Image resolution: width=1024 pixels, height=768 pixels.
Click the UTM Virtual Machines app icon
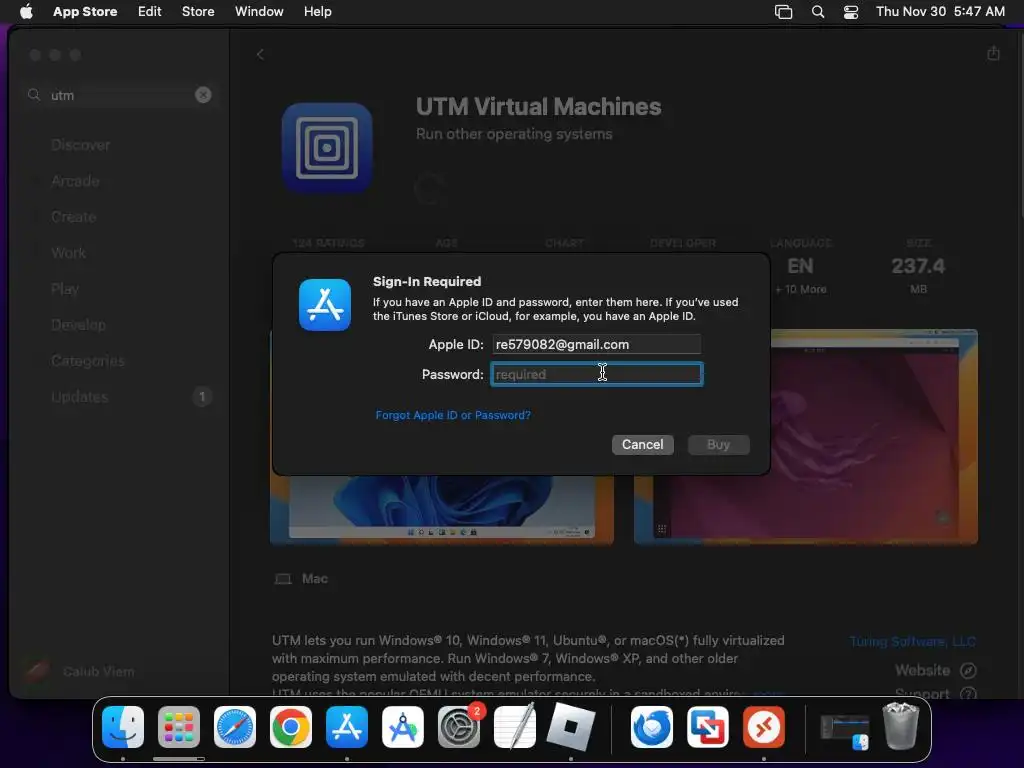[x=327, y=148]
